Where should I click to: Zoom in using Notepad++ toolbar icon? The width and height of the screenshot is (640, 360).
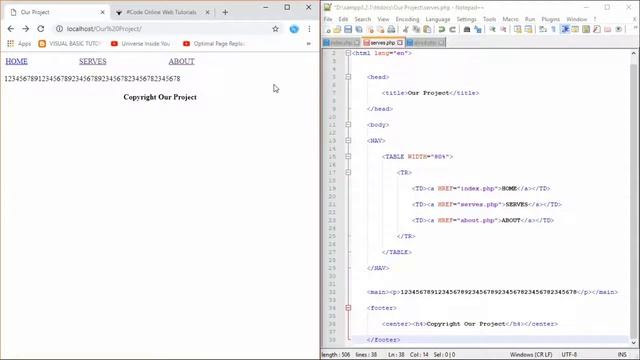pos(492,29)
